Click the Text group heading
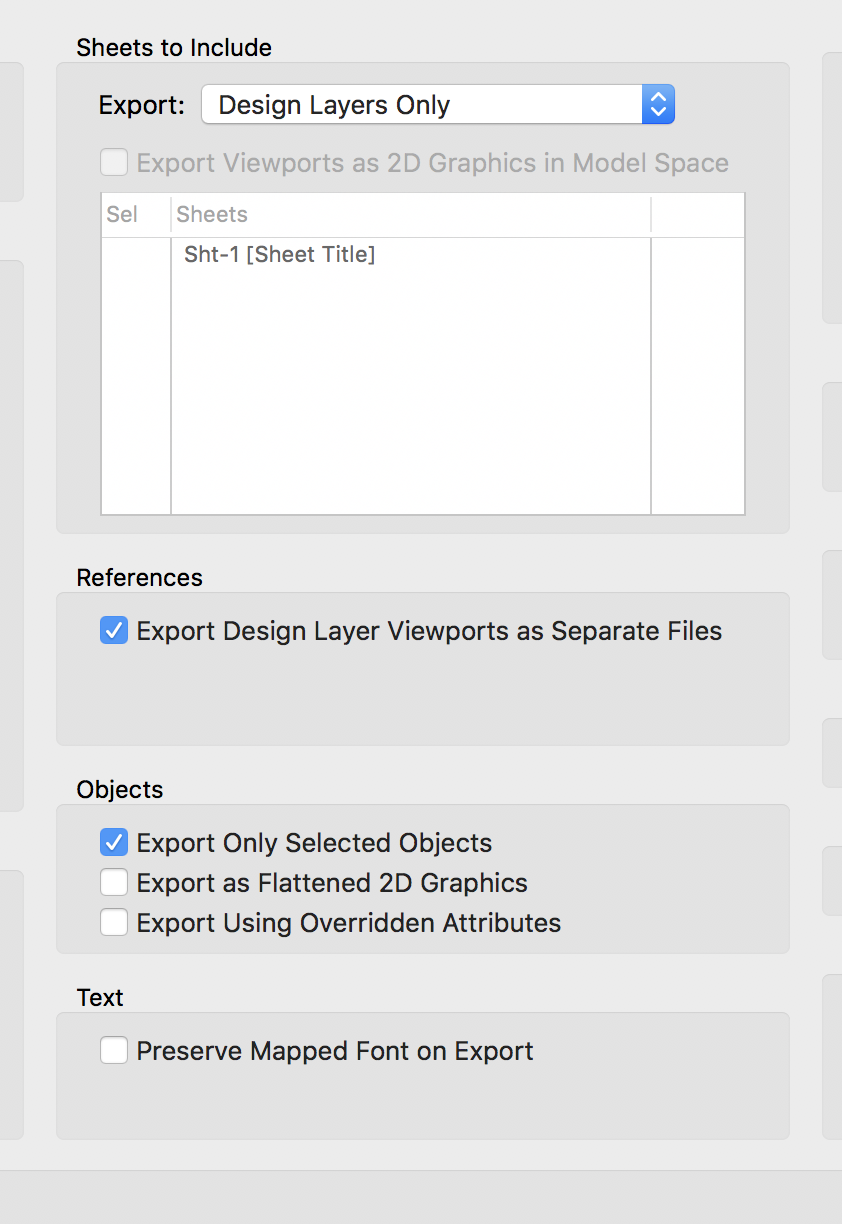The image size is (842, 1224). click(x=100, y=998)
